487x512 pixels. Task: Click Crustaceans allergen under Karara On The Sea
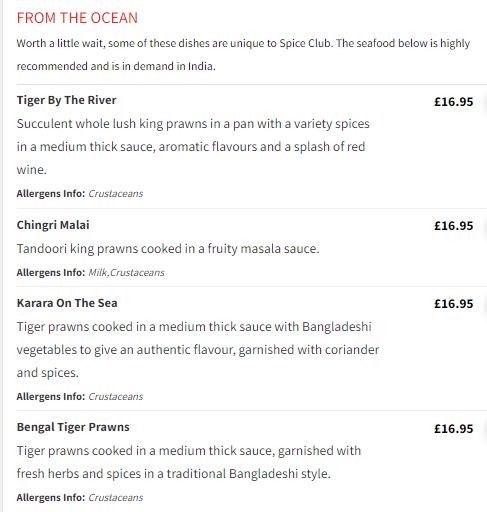116,397
